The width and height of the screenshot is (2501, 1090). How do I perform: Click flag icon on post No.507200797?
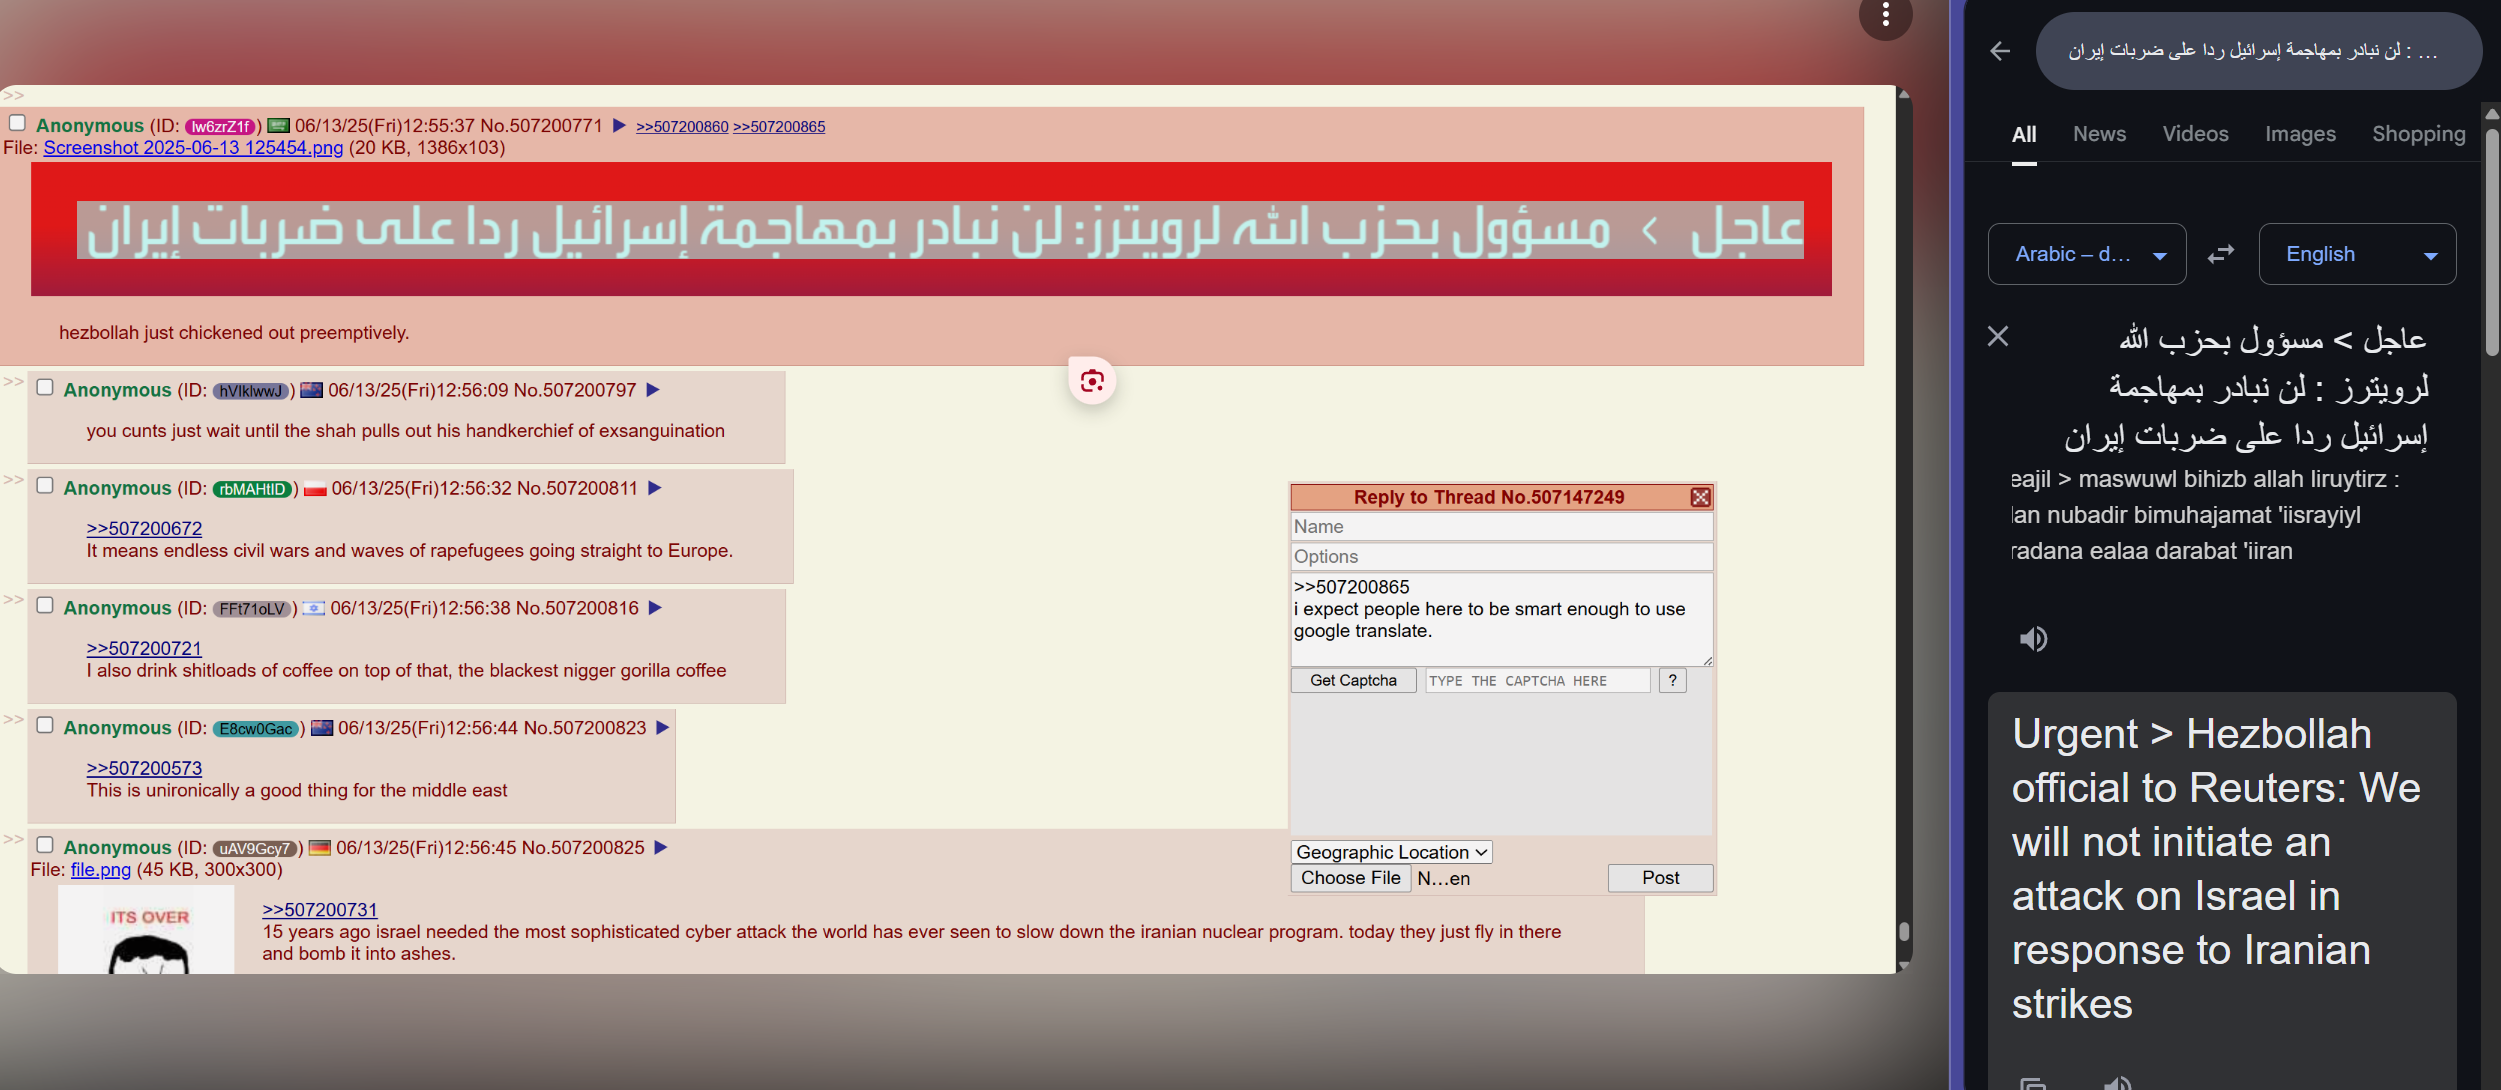click(312, 390)
